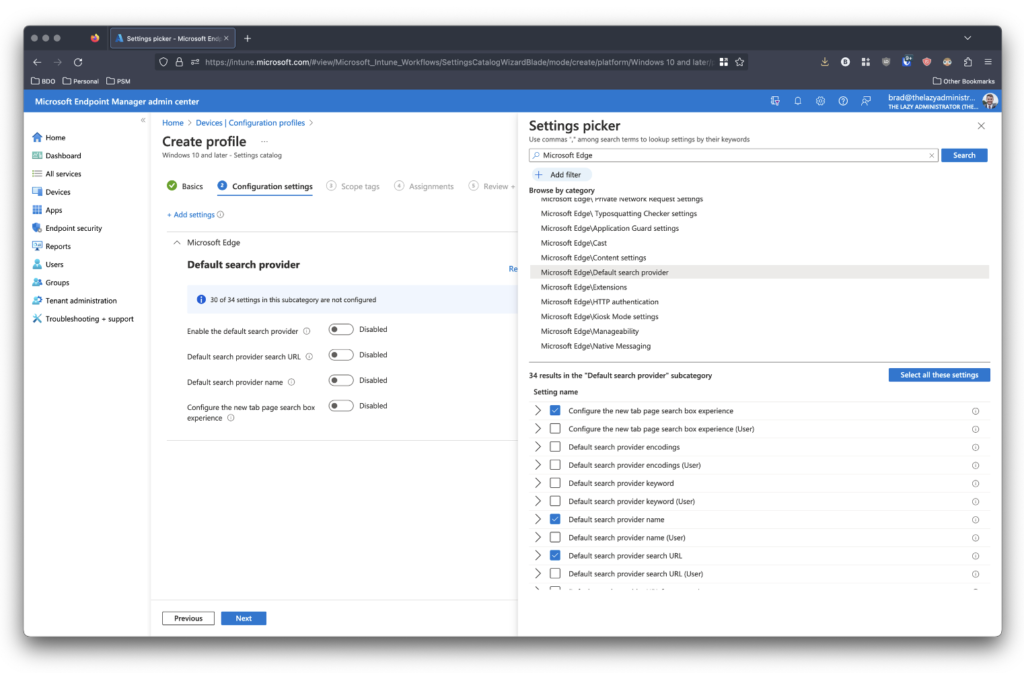This screenshot has width=1024, height=673.
Task: Open the Firefox downloads icon
Action: (825, 62)
